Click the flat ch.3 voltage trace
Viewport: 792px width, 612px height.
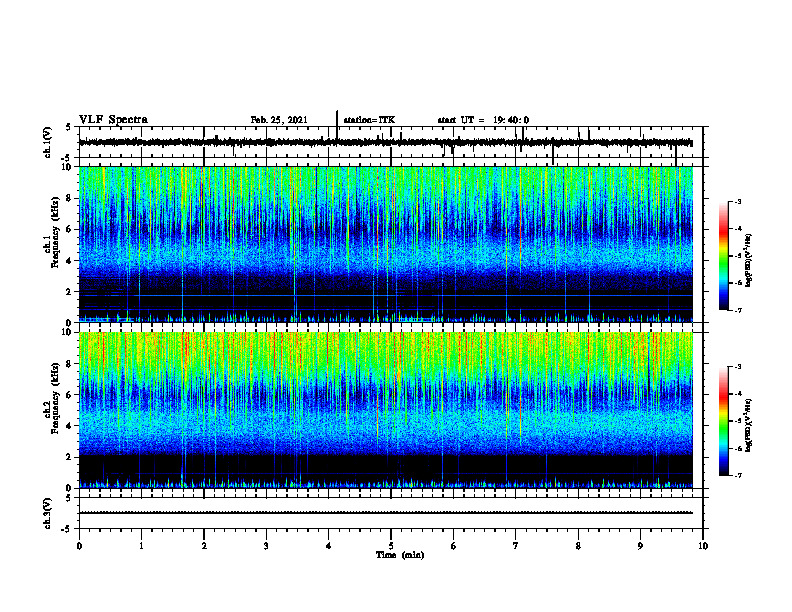pos(386,513)
